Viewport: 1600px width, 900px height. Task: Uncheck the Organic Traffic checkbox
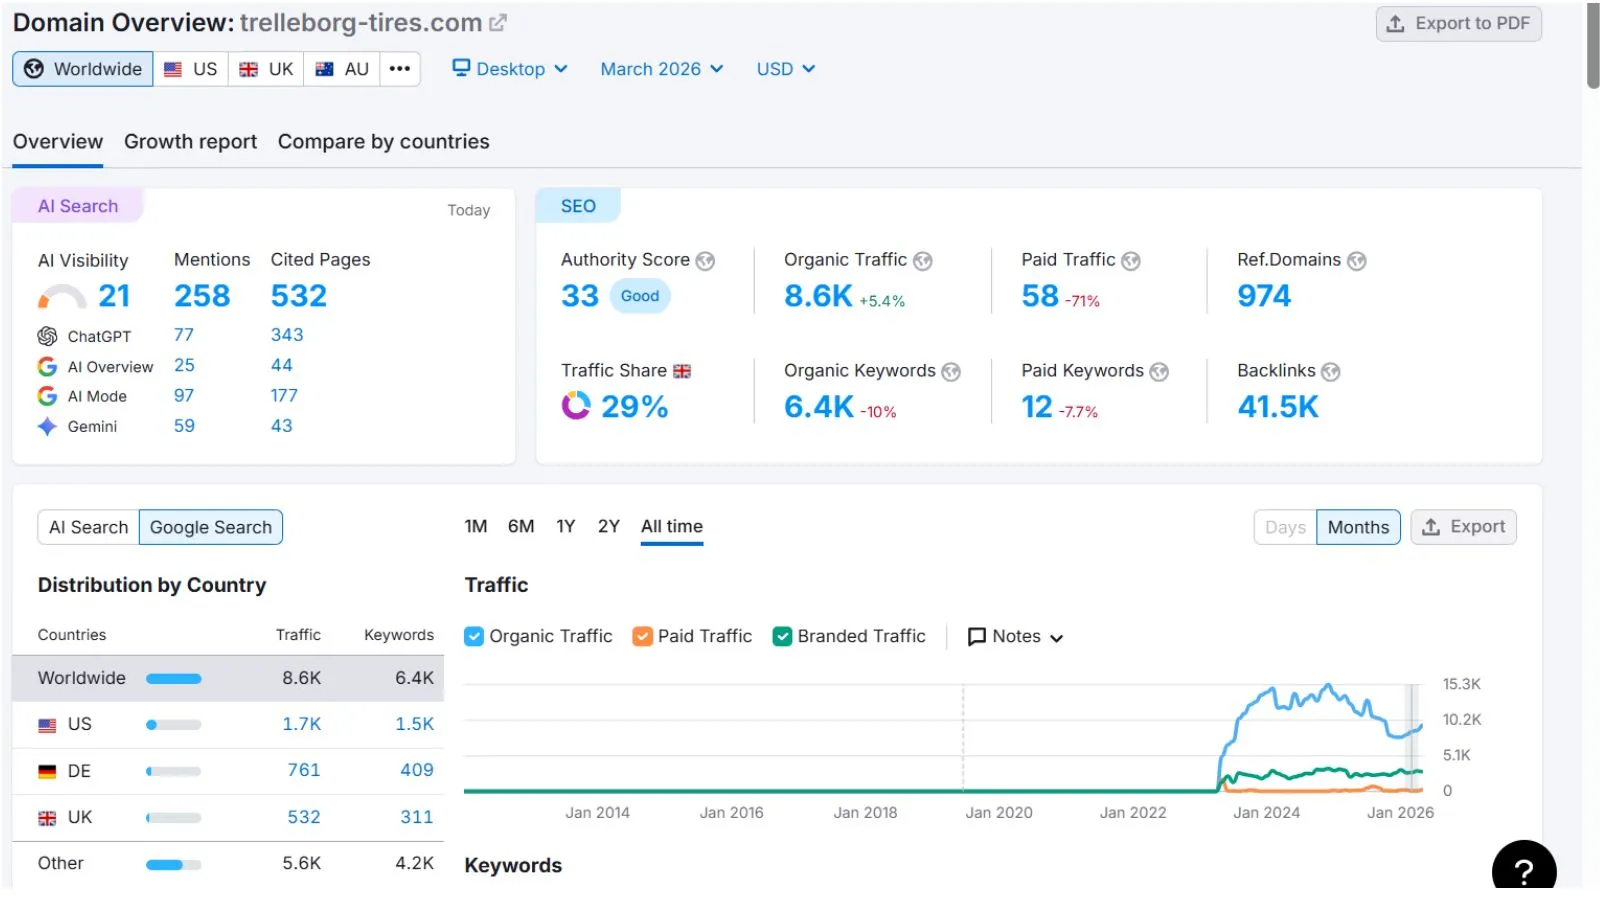474,637
